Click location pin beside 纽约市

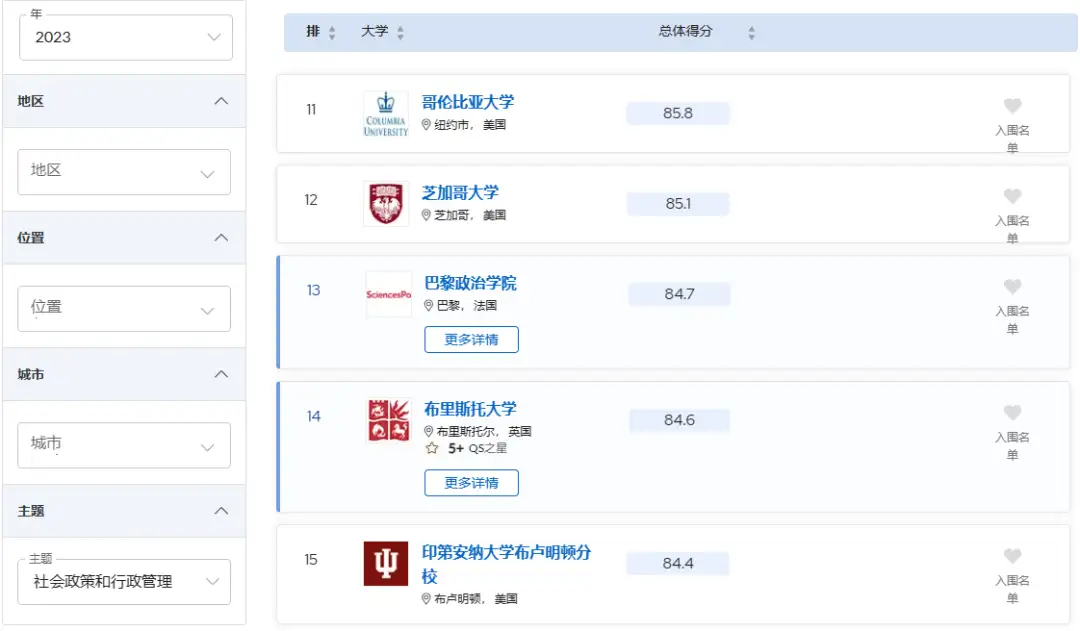tap(426, 125)
